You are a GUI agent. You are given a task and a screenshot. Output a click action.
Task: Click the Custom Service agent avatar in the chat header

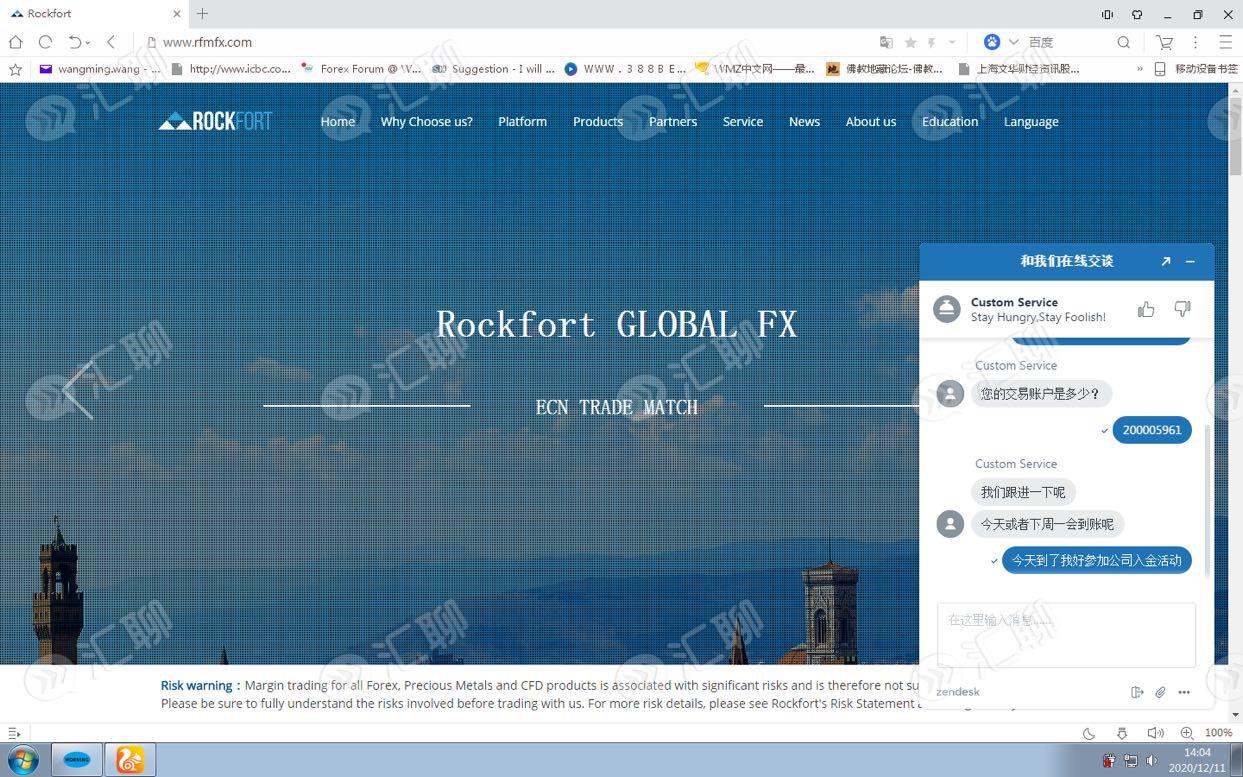pos(947,309)
